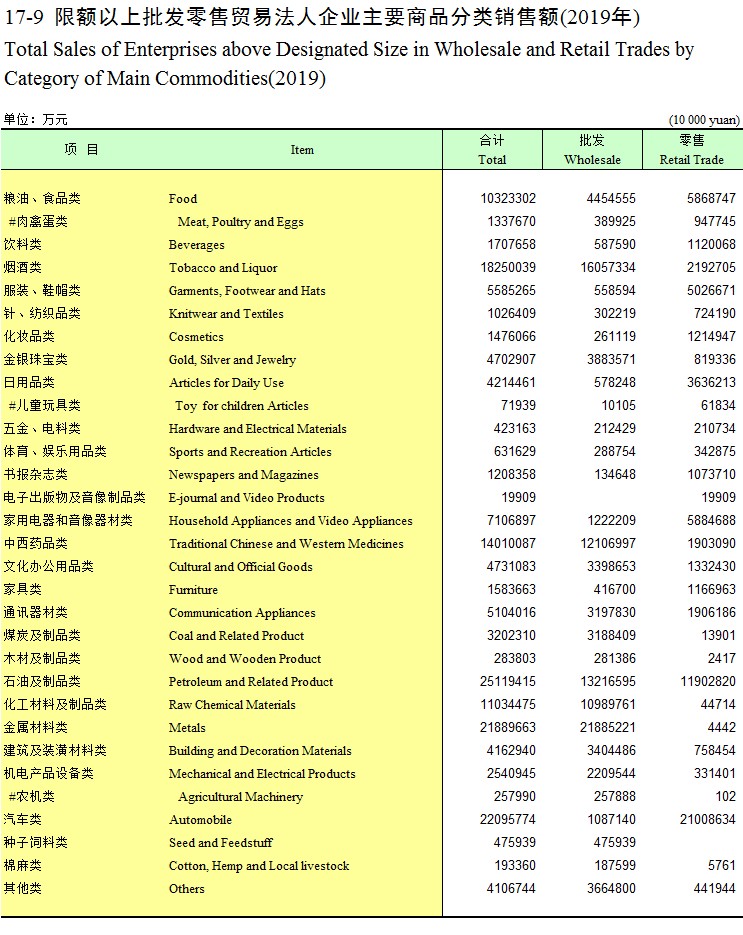Click the 'Beverages' row label
The width and height of the screenshot is (743, 935).
click(x=197, y=245)
